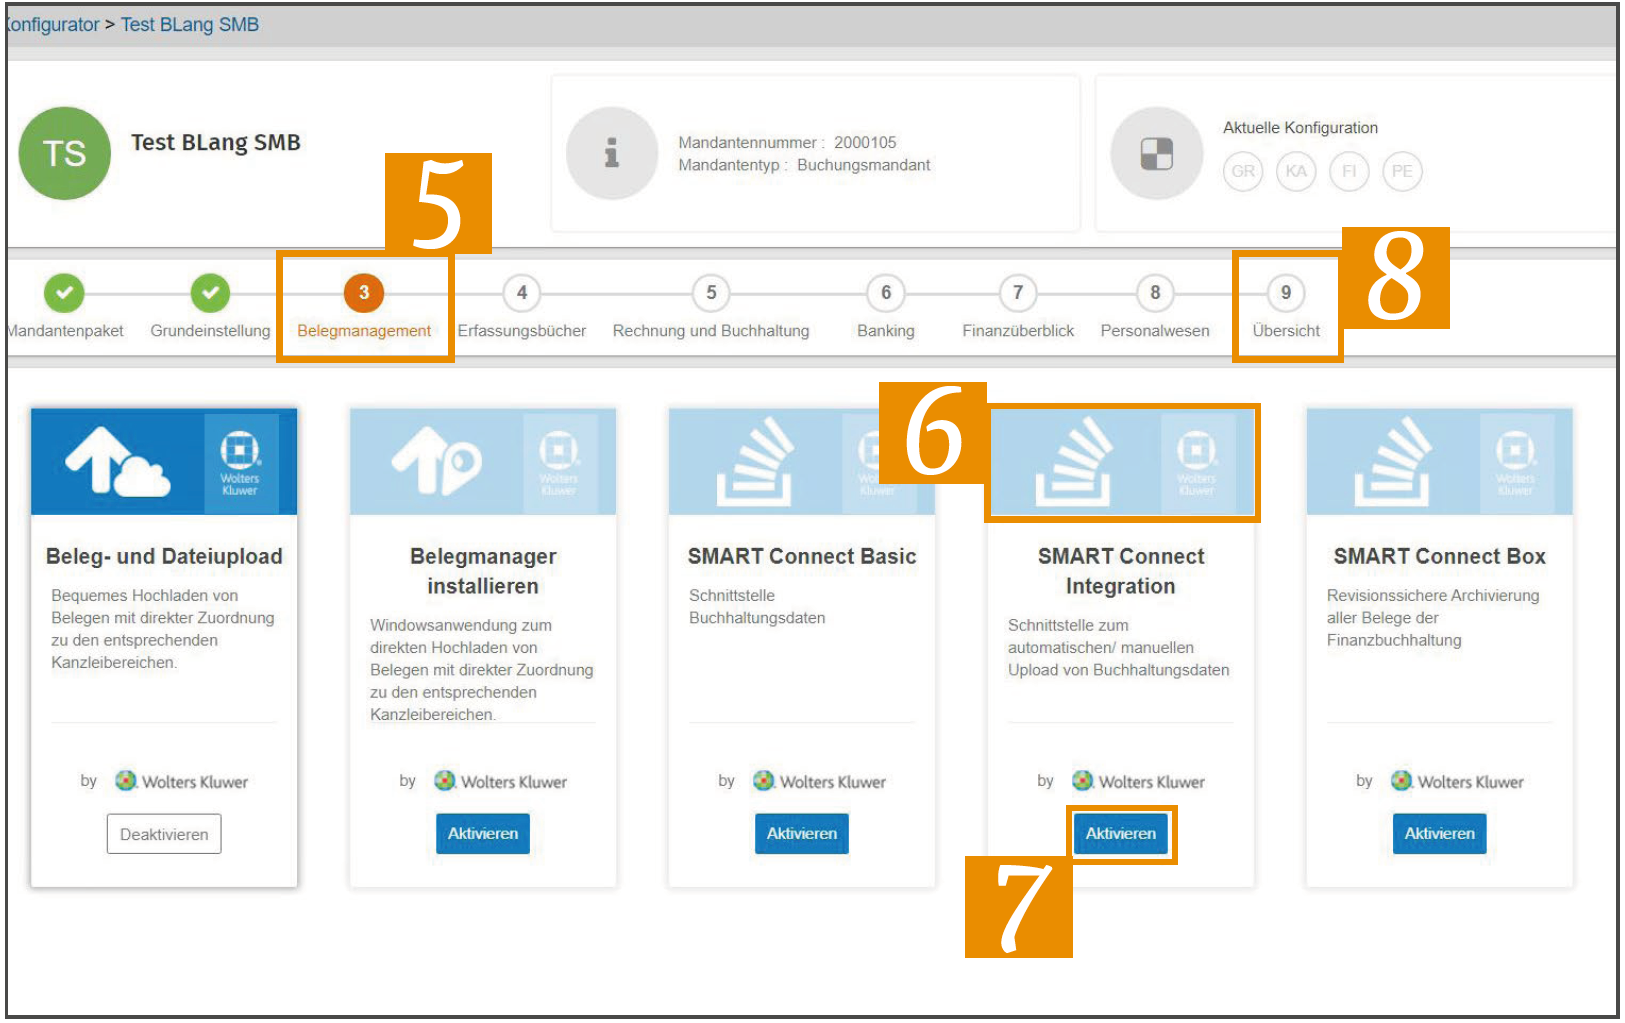The height and width of the screenshot is (1023, 1625).
Task: Open the Test BLang SMB breadcrumb link
Action: click(x=190, y=24)
